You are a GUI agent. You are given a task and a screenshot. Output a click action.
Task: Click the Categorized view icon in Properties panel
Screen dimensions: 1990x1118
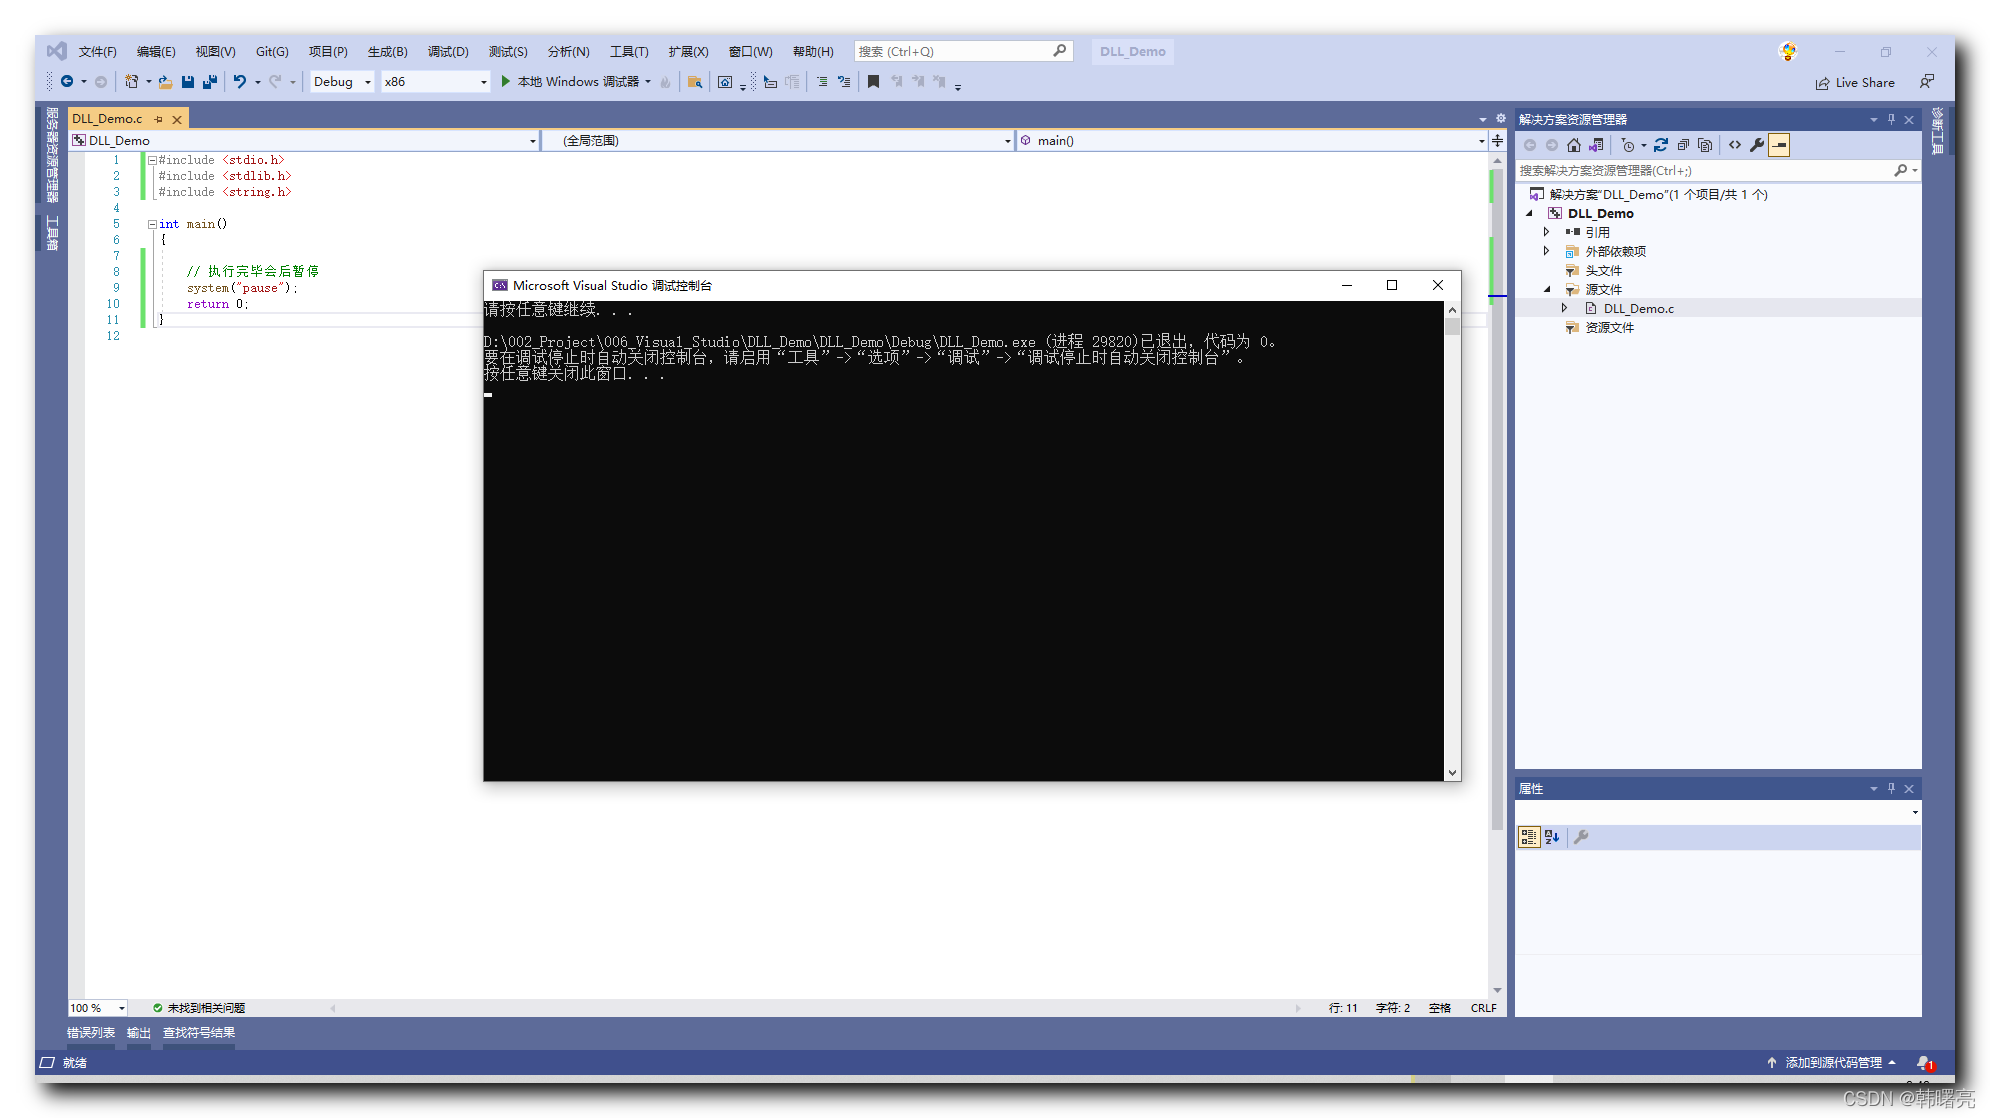[x=1529, y=837]
